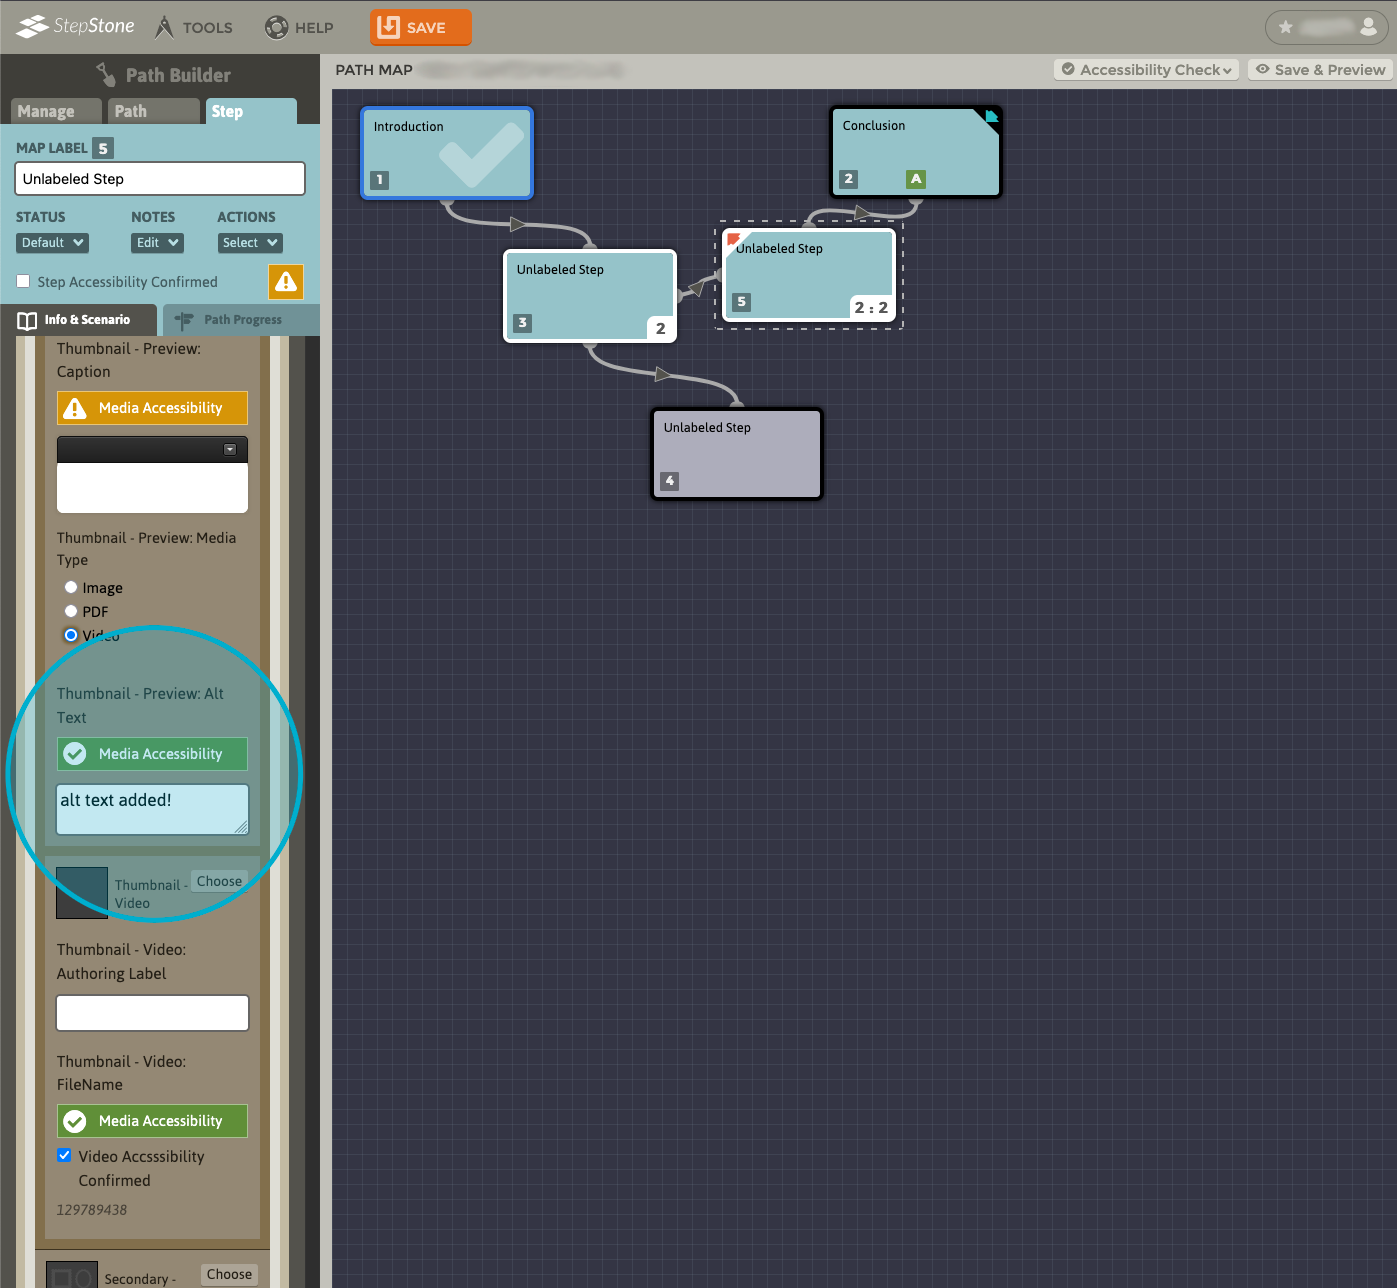Image resolution: width=1397 pixels, height=1288 pixels.
Task: Switch to the Path tab
Action: 150,111
